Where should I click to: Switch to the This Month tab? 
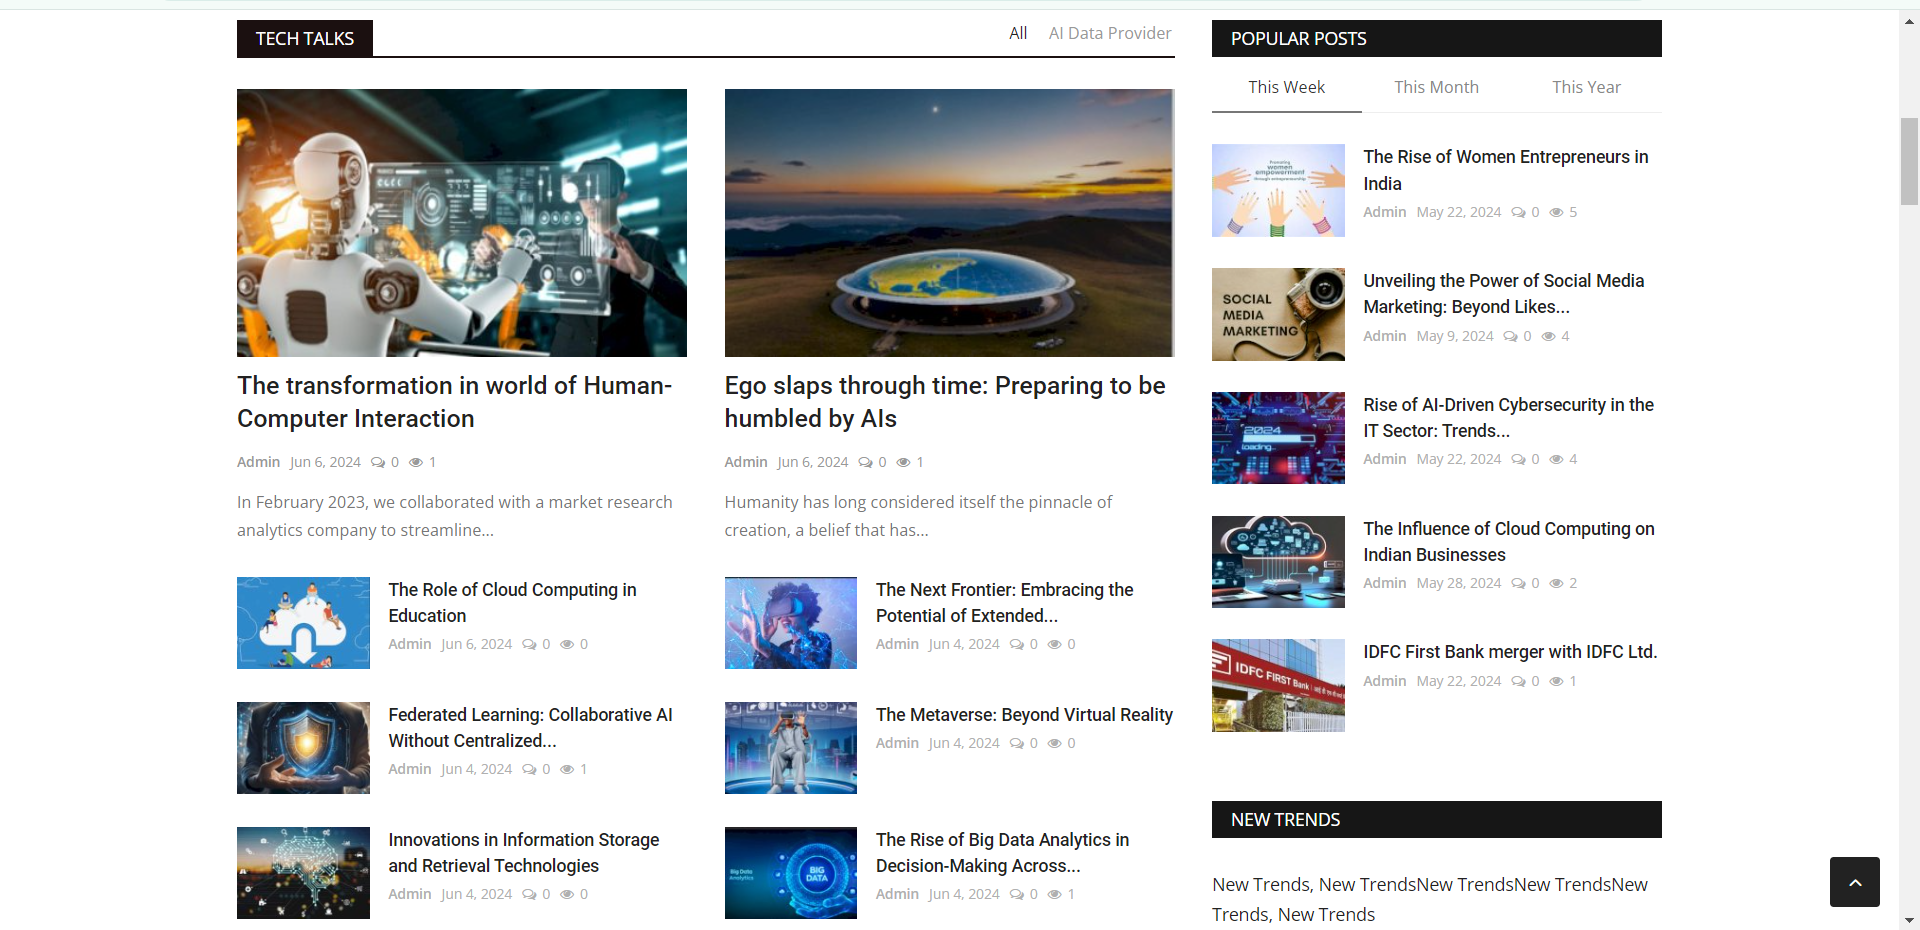[1436, 87]
